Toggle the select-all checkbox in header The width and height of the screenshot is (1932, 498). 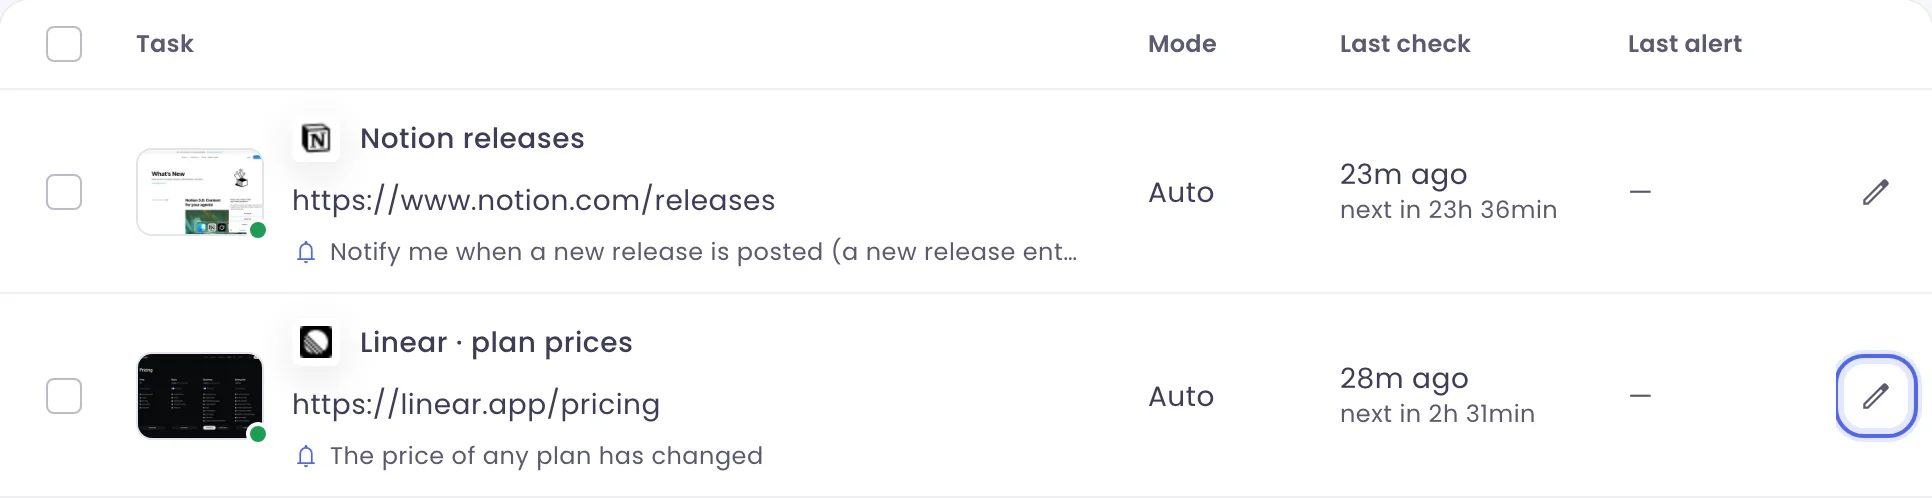coord(64,44)
